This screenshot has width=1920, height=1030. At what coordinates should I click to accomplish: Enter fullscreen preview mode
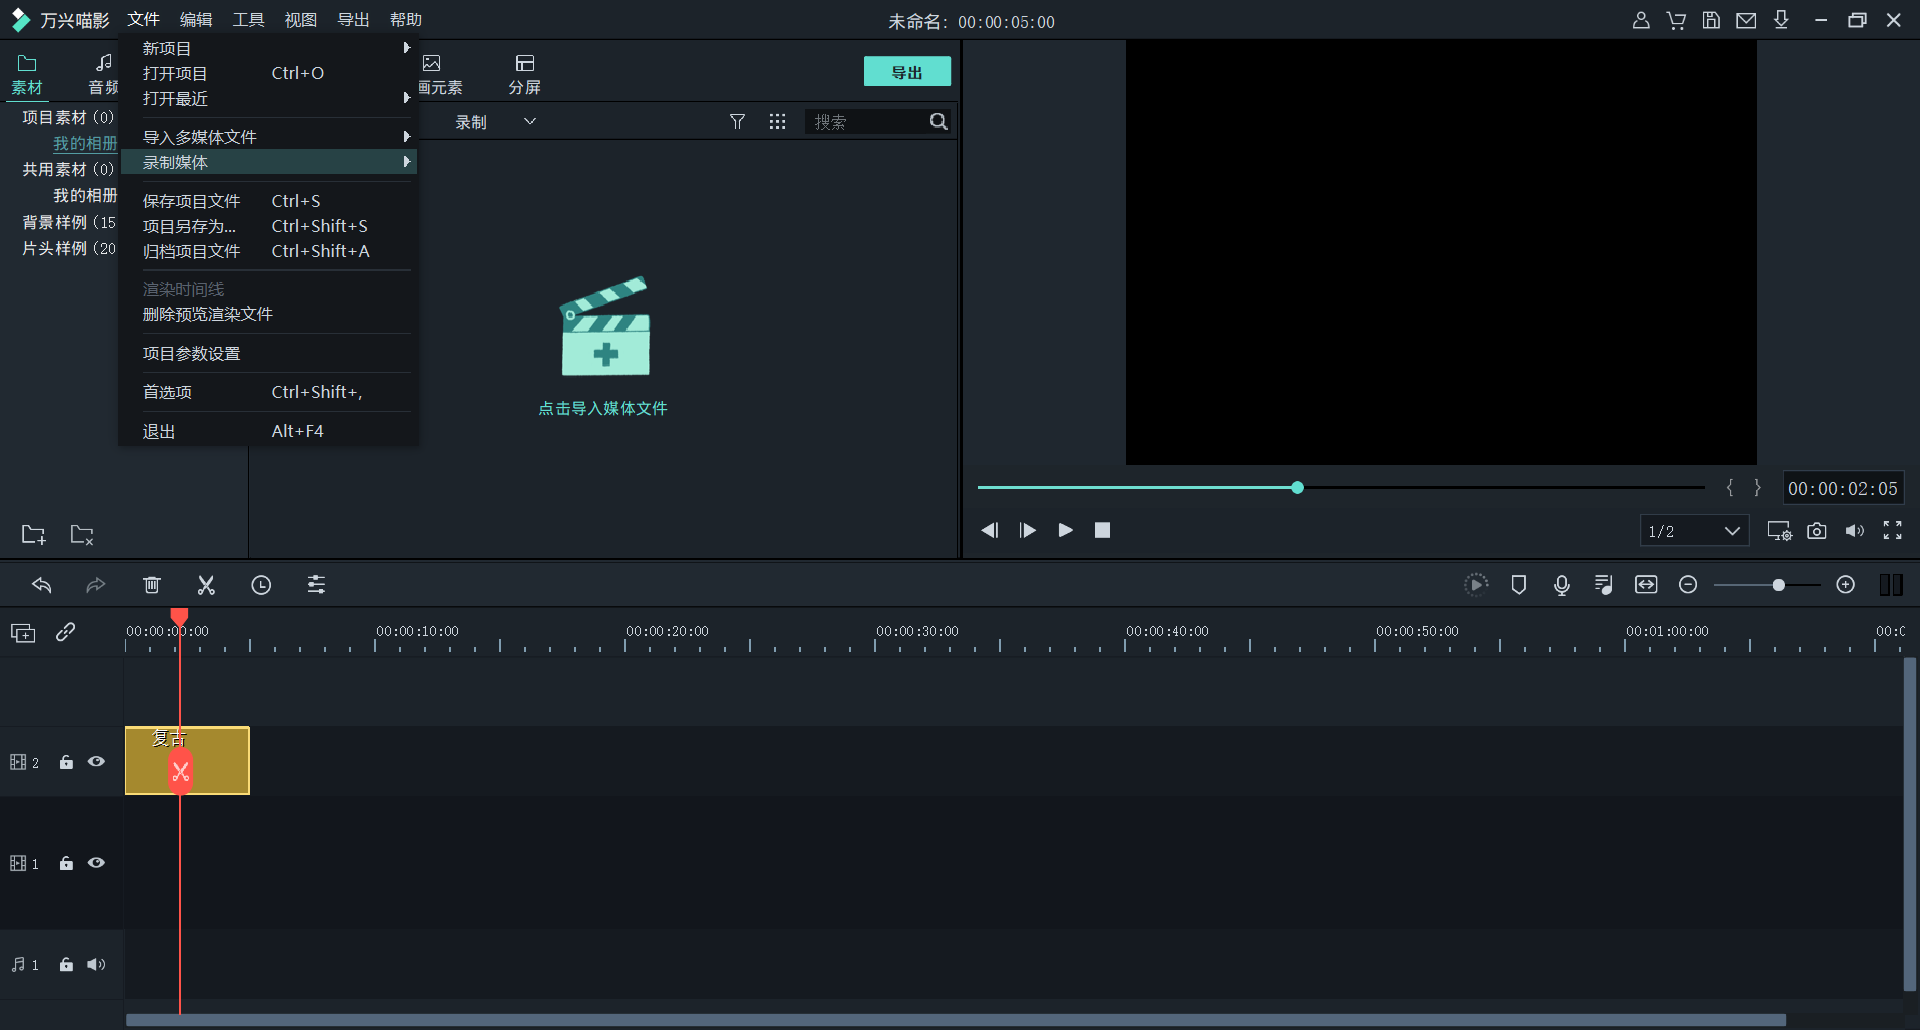click(x=1892, y=531)
